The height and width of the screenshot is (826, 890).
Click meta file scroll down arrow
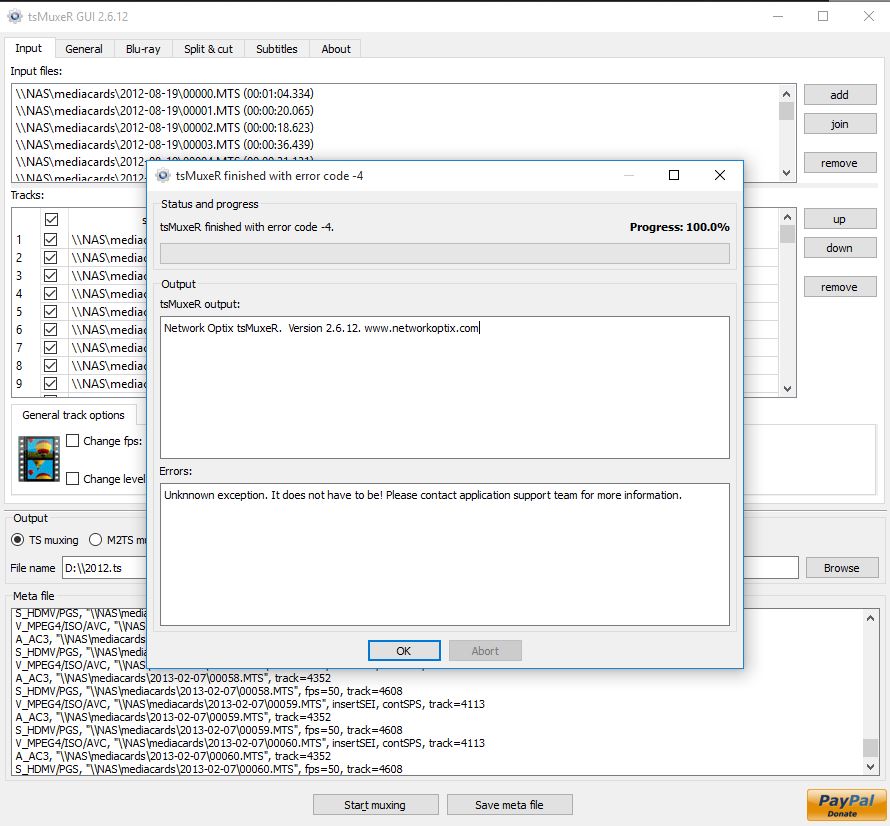pyautogui.click(x=870, y=767)
